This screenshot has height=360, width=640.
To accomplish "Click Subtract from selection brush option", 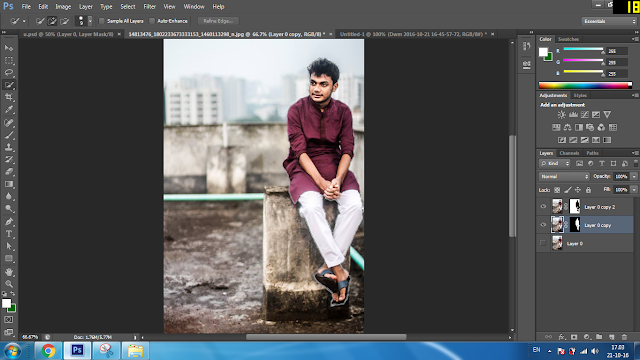I will (x=64, y=21).
